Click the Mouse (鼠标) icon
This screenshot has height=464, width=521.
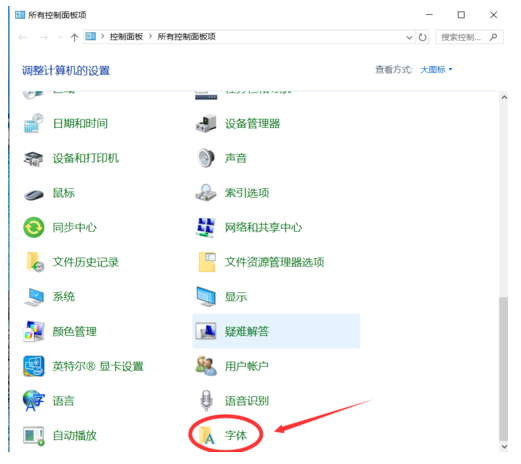[x=34, y=194]
